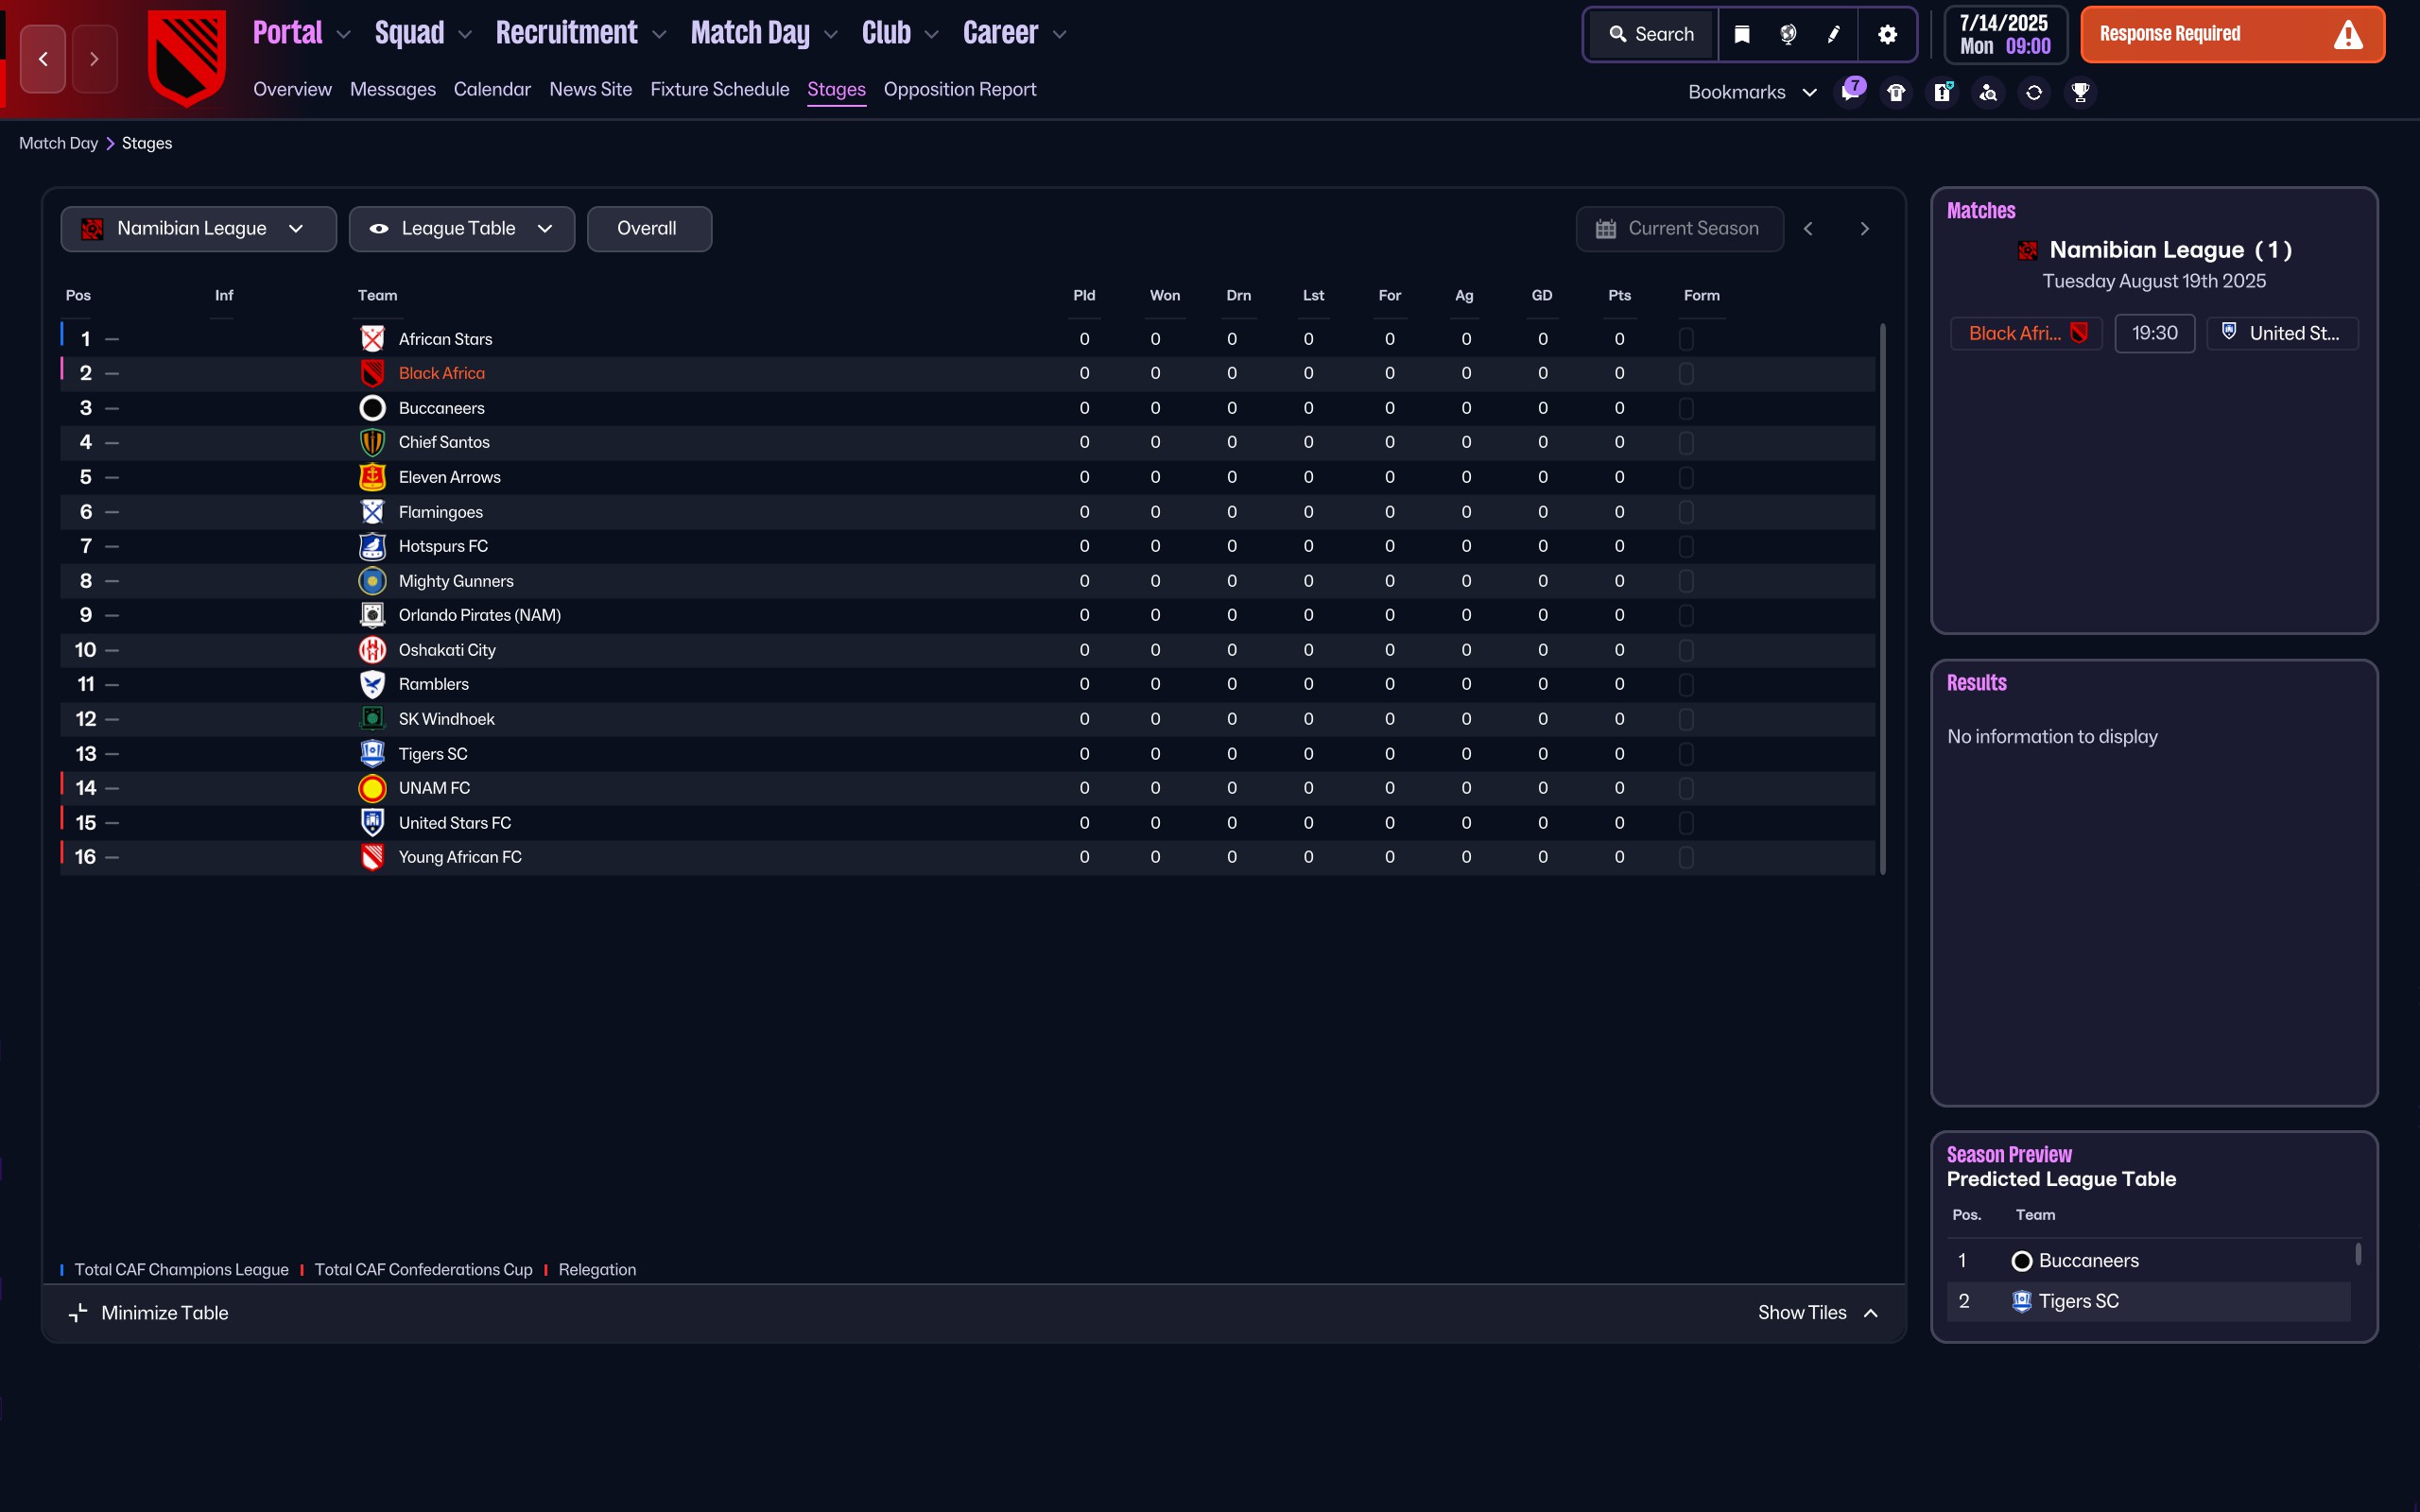Go to next season arrow
The width and height of the screenshot is (2420, 1512).
coord(1864,229)
